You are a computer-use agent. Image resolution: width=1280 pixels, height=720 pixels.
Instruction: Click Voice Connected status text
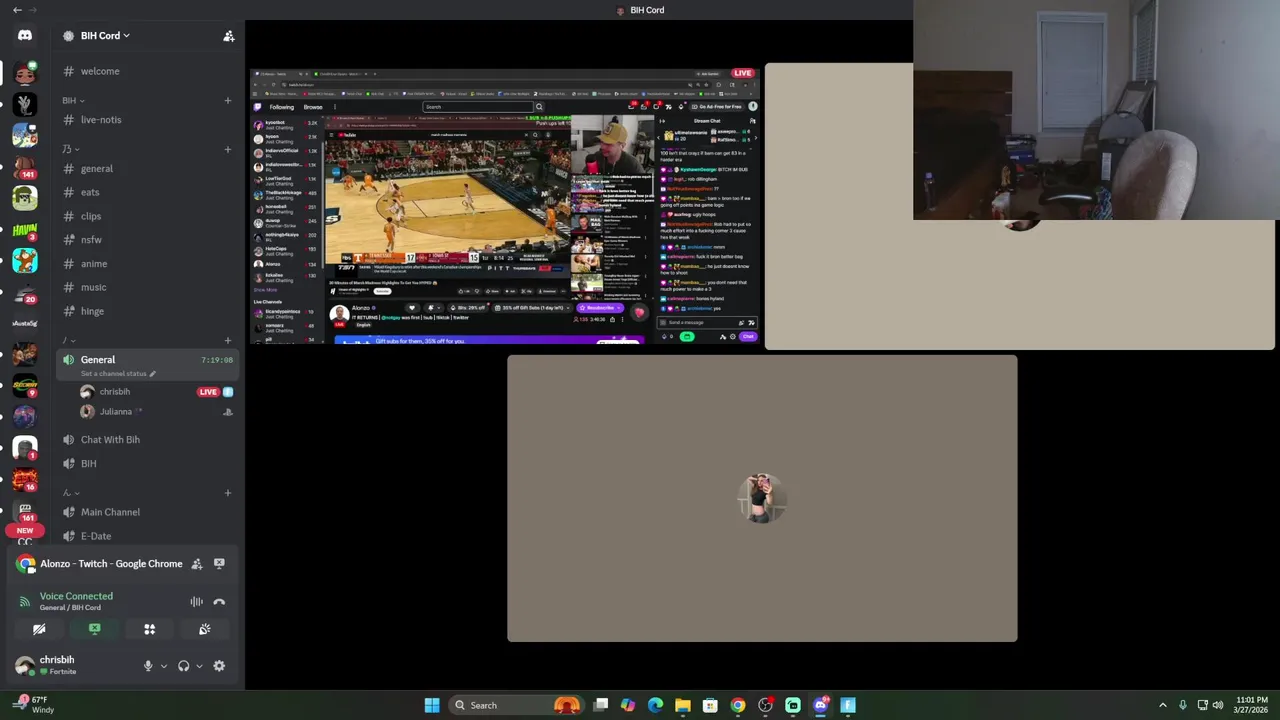click(x=76, y=596)
